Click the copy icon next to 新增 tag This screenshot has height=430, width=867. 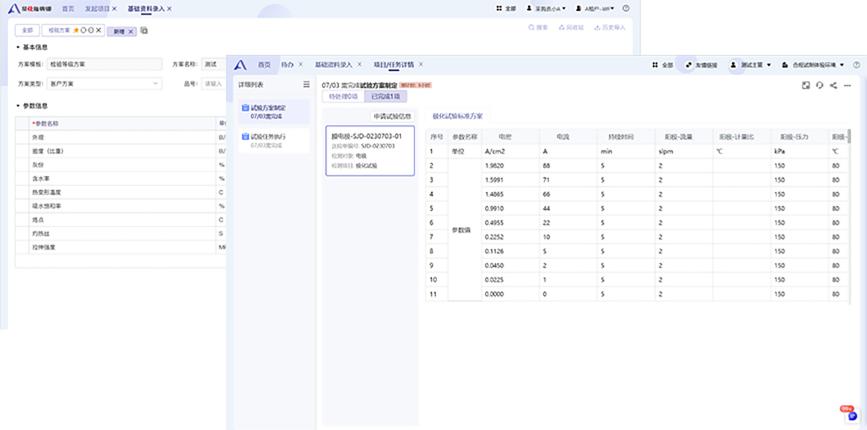click(x=144, y=31)
